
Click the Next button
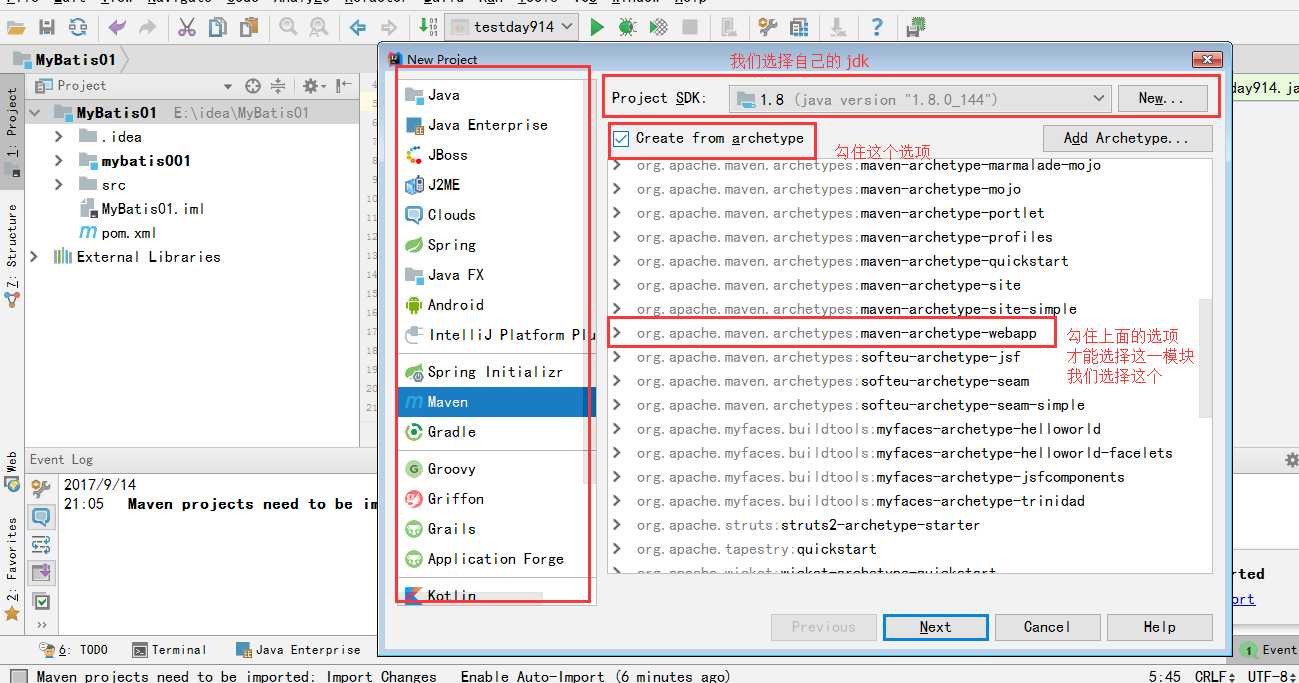935,627
